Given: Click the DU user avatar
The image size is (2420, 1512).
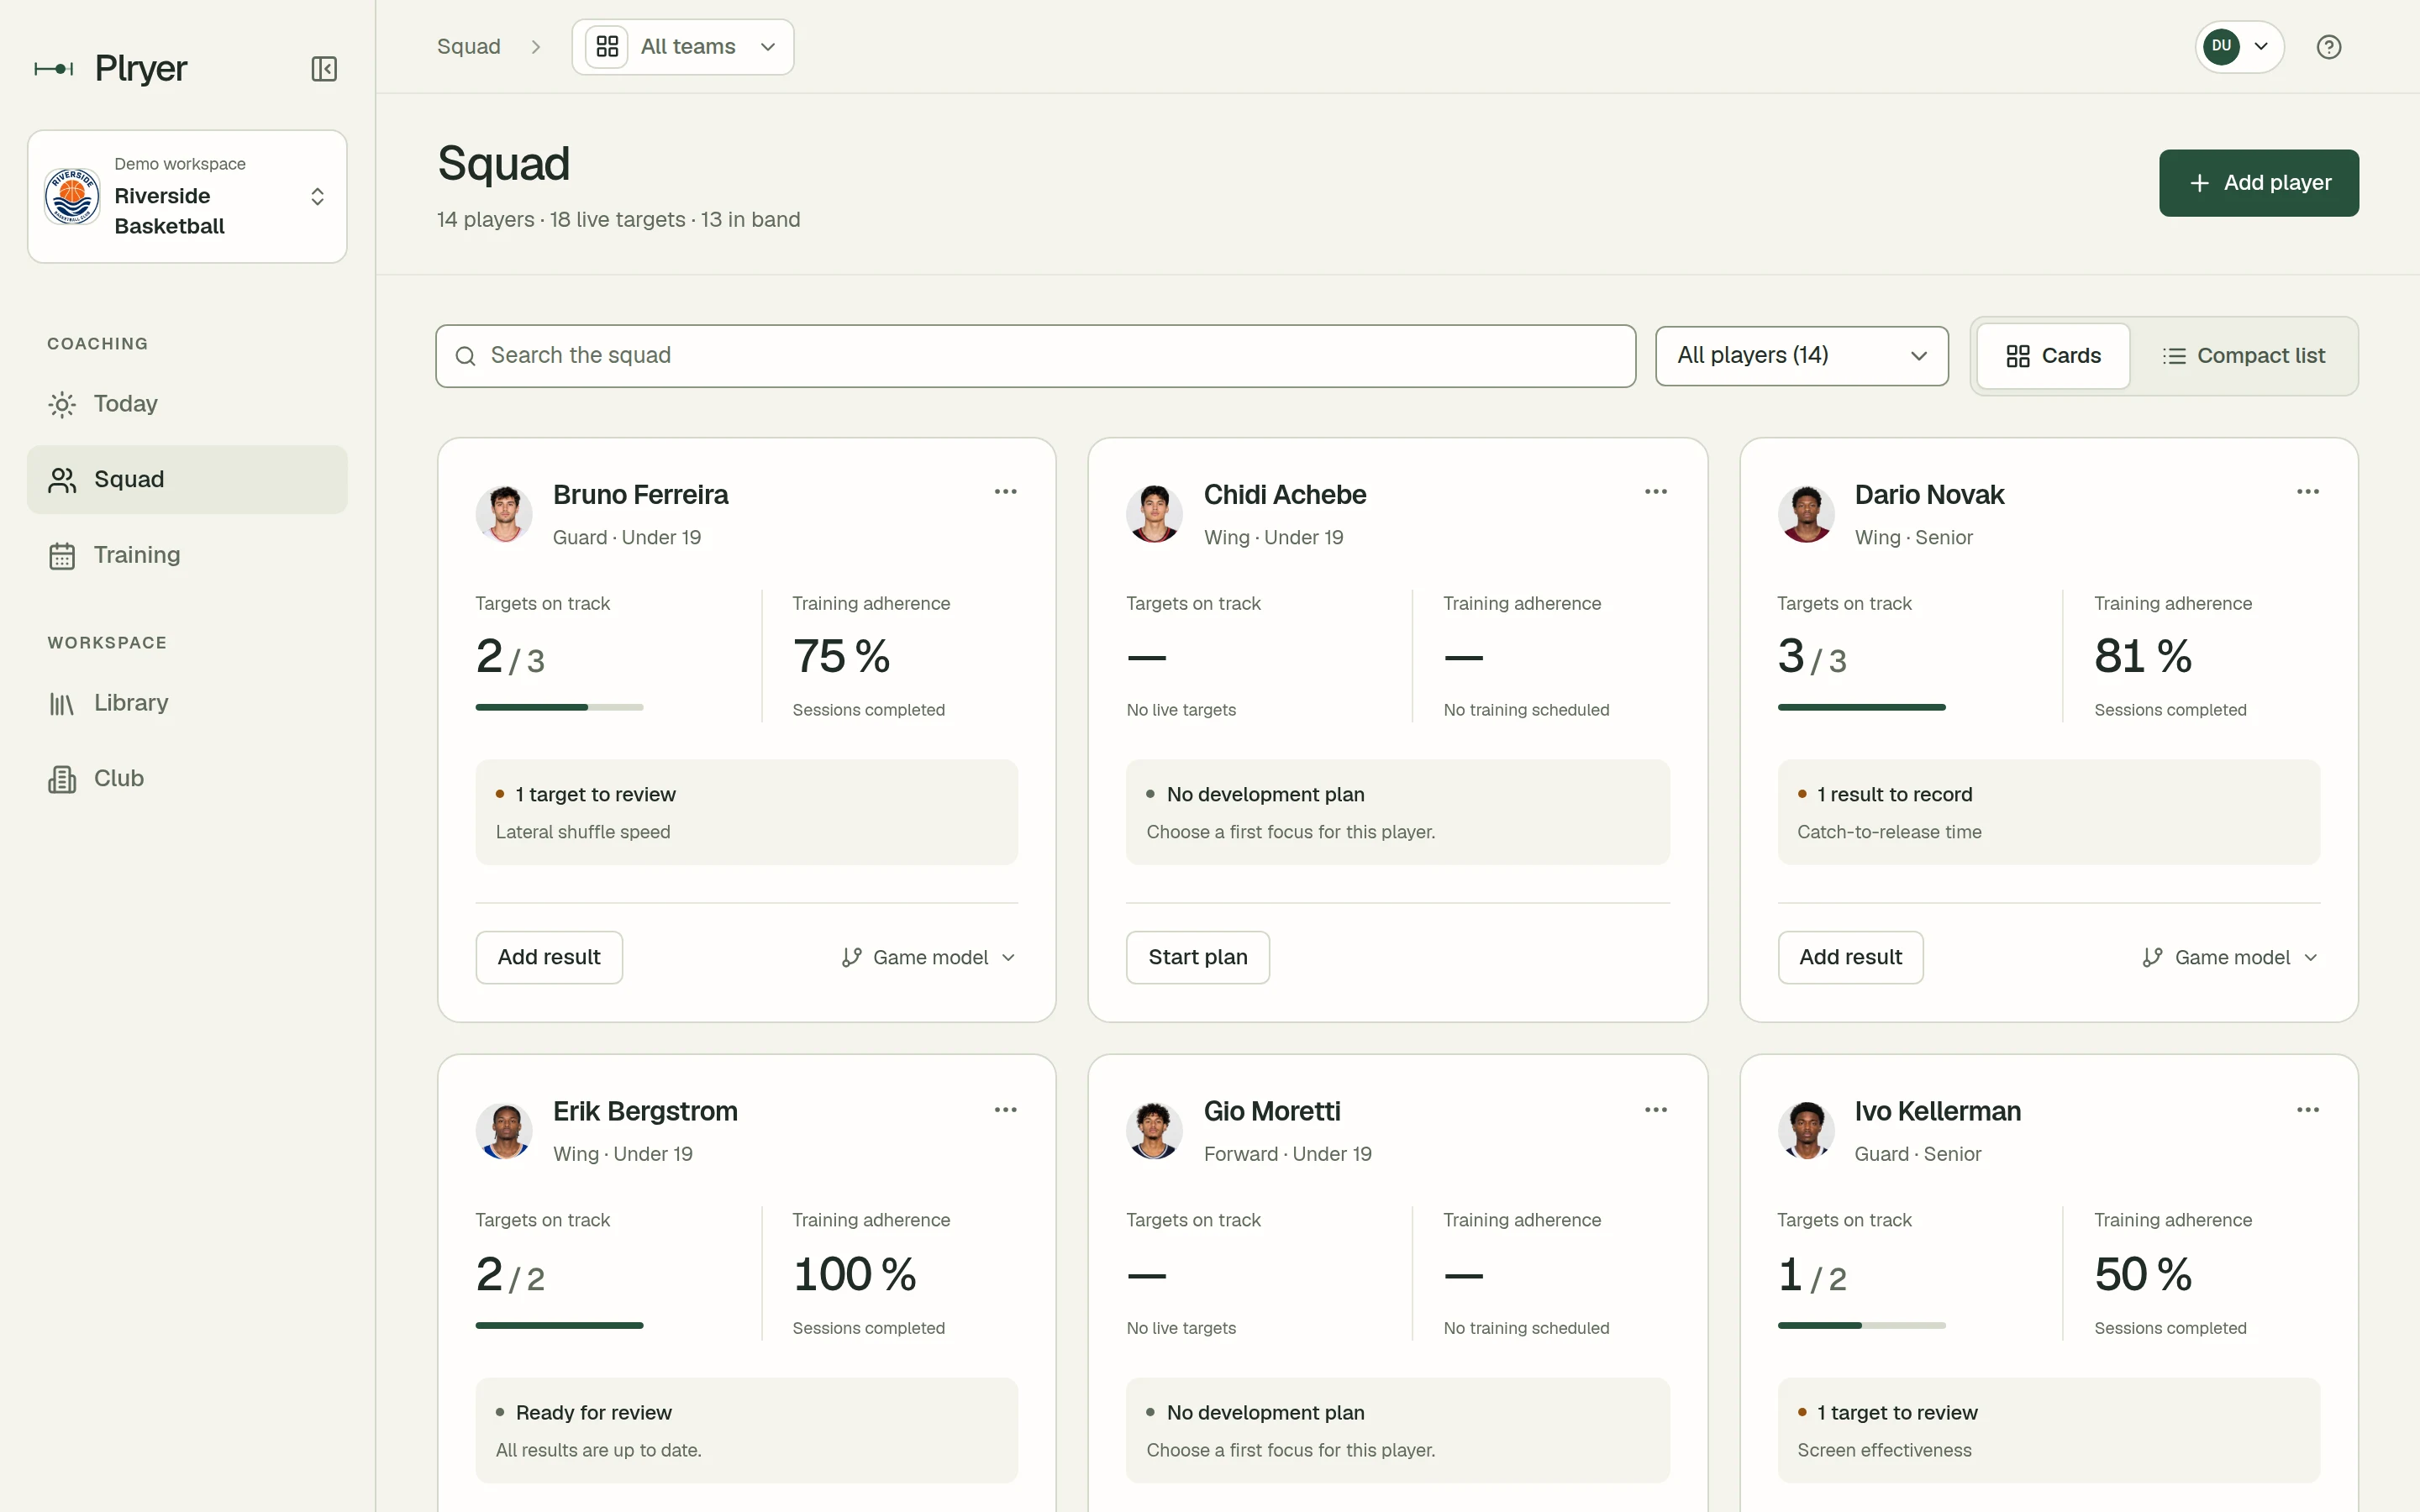Looking at the screenshot, I should (2221, 47).
